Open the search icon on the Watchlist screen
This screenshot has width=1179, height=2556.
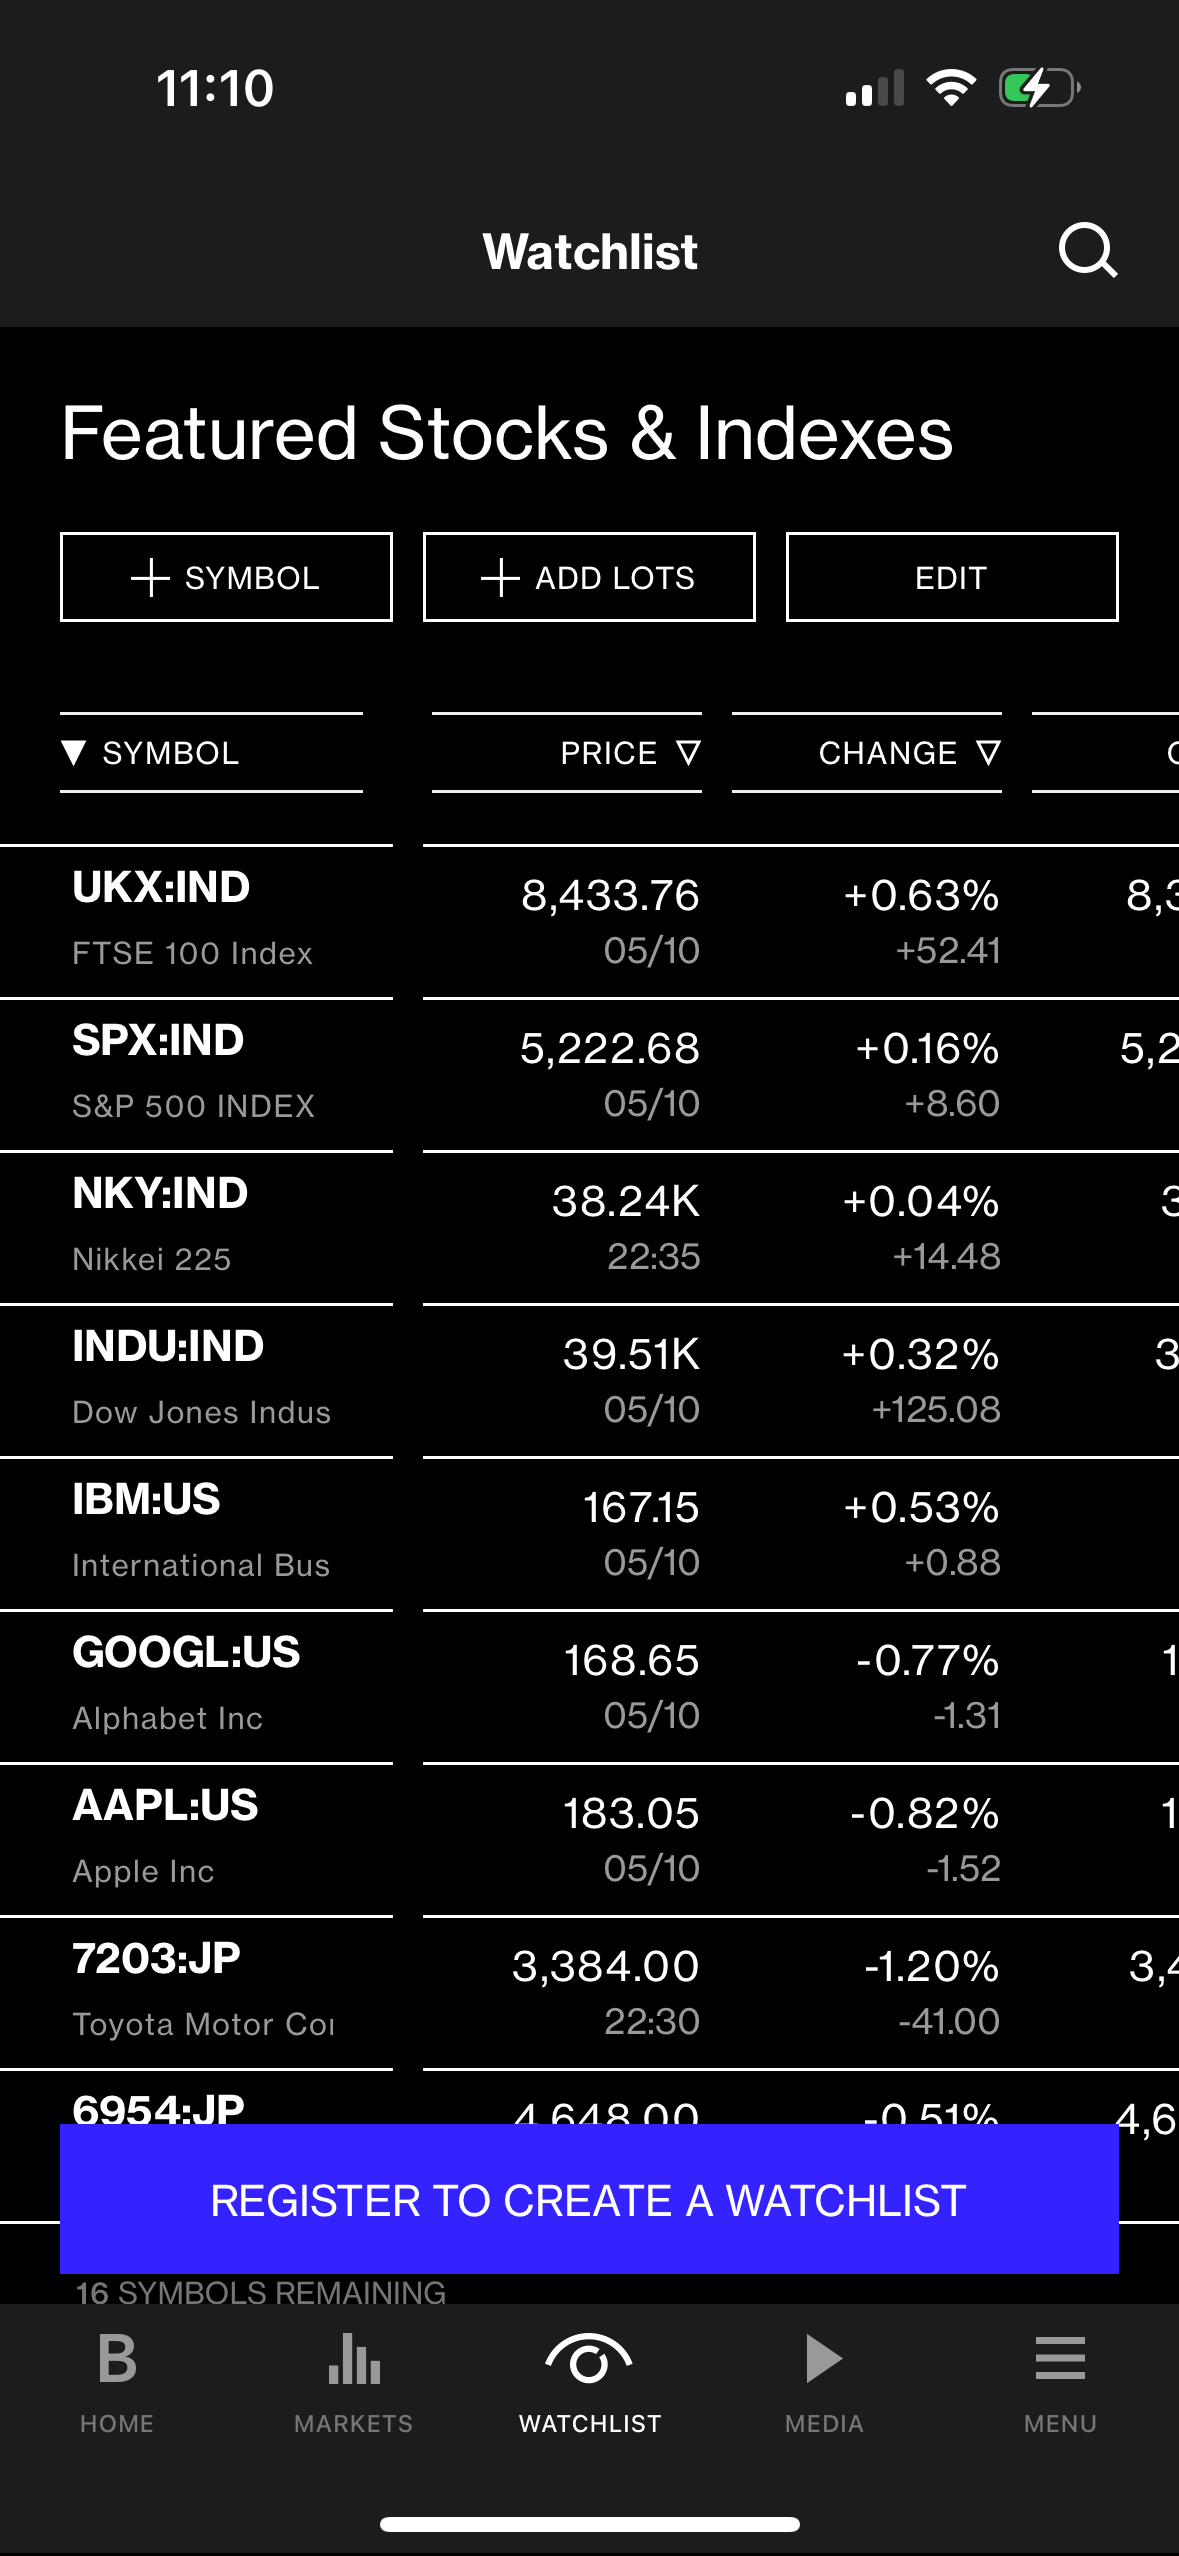1089,251
